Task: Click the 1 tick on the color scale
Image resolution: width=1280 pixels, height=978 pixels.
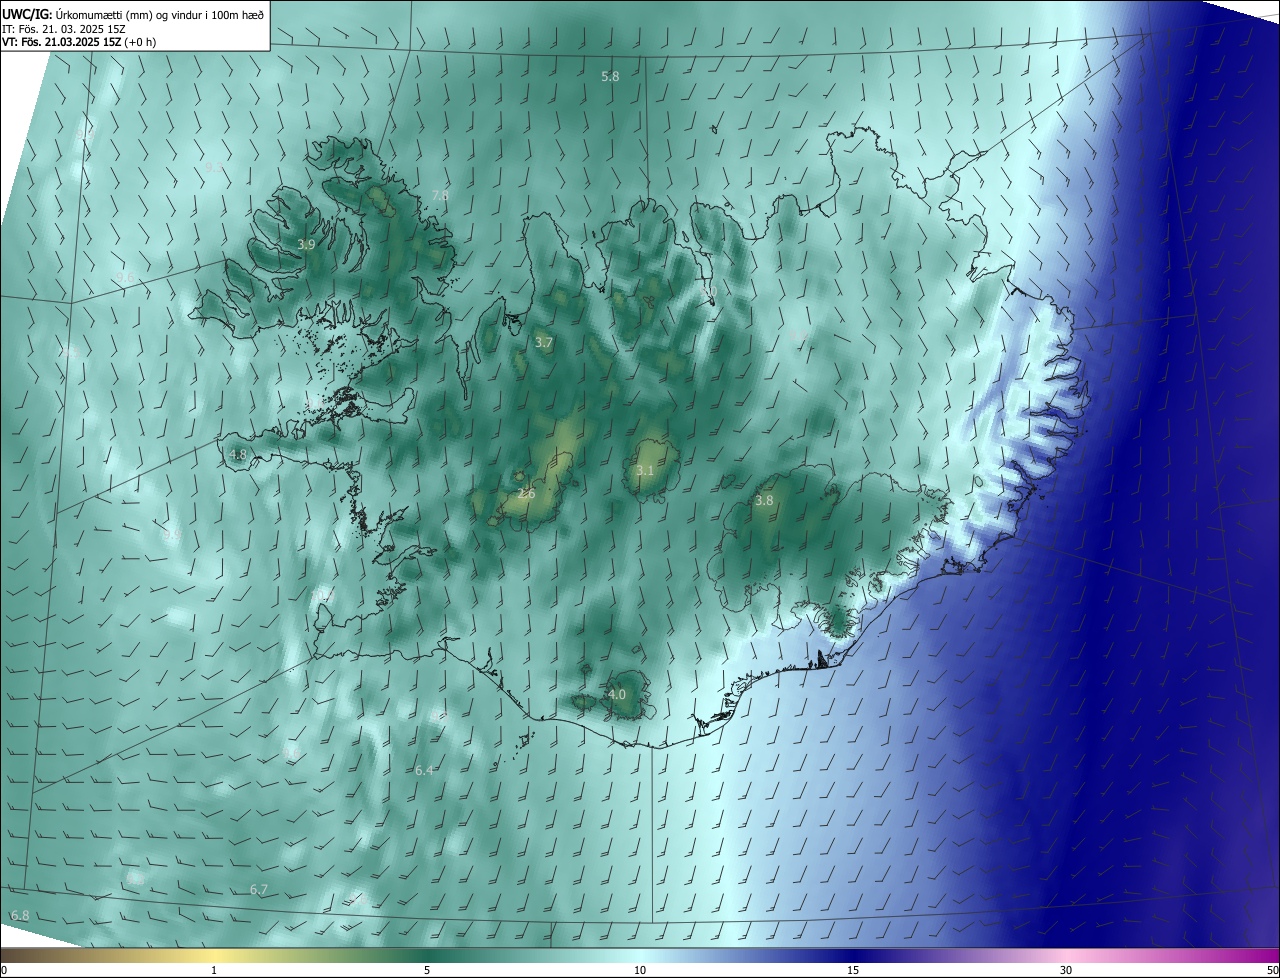Action: [x=214, y=971]
